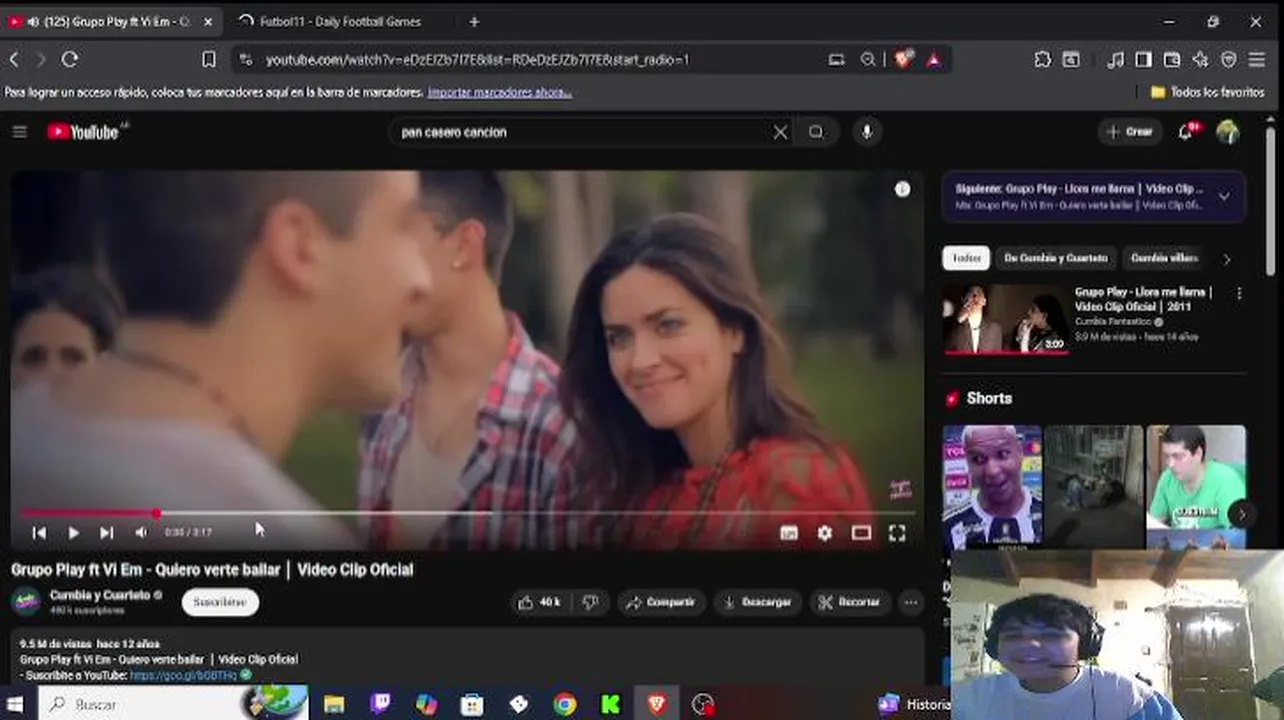Open the YouTube guide hamburger menu
The image size is (1284, 720).
pos(19,131)
